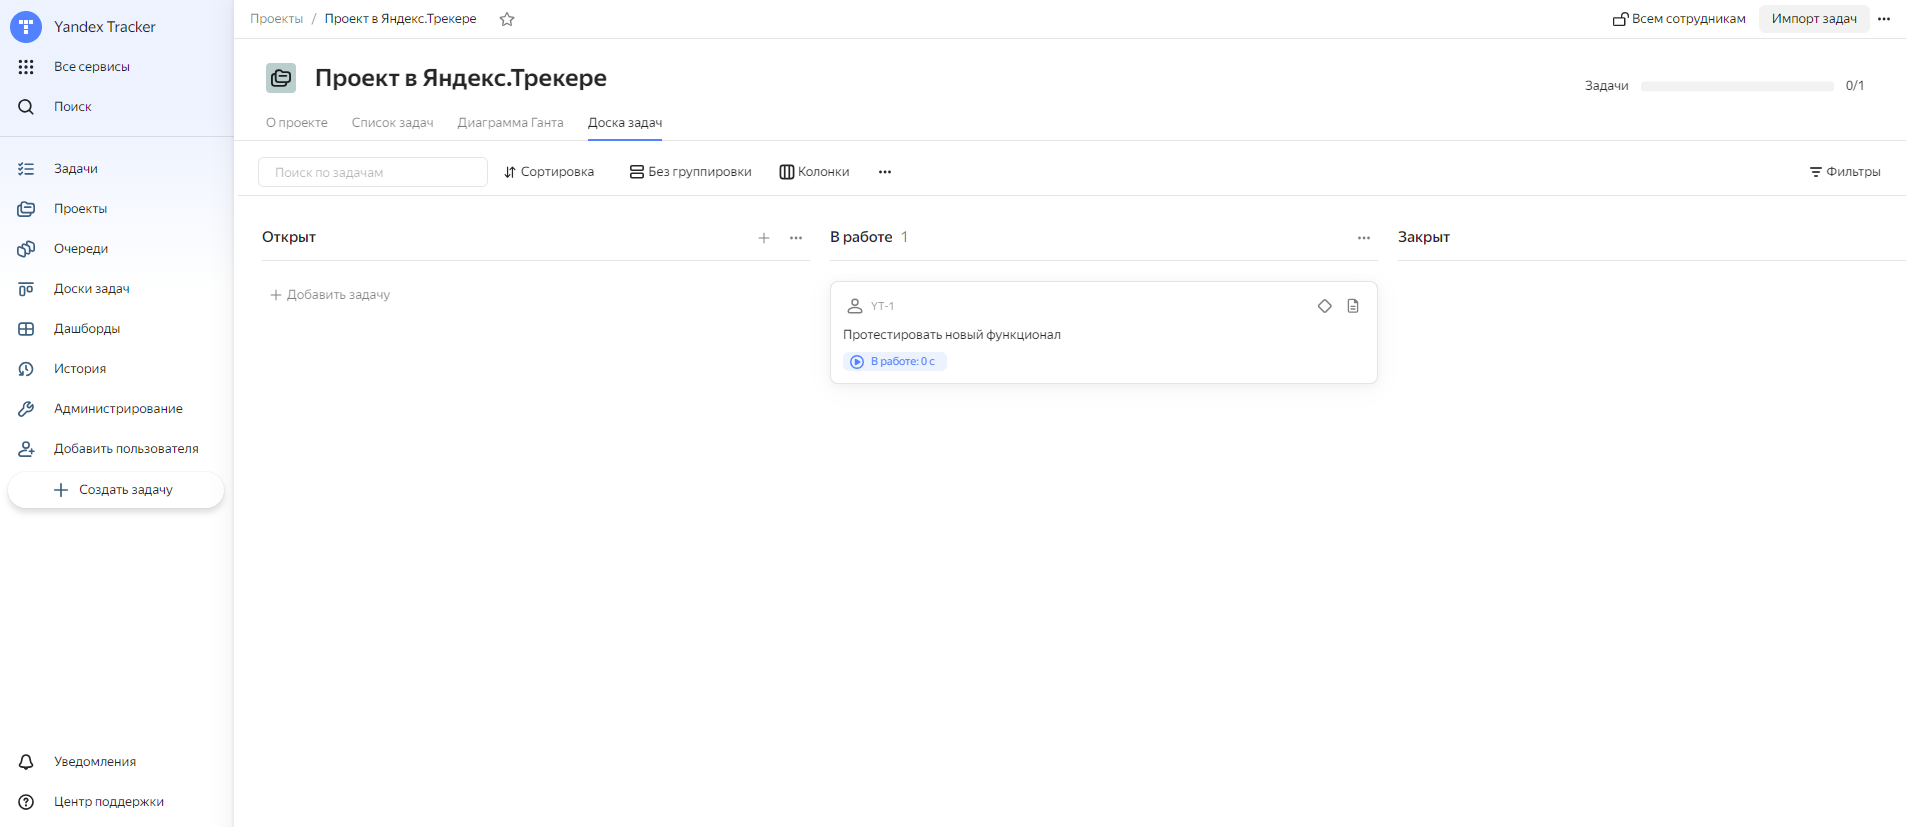Open the Сортировка dropdown
Viewport: 1906px width, 827px height.
coord(549,172)
